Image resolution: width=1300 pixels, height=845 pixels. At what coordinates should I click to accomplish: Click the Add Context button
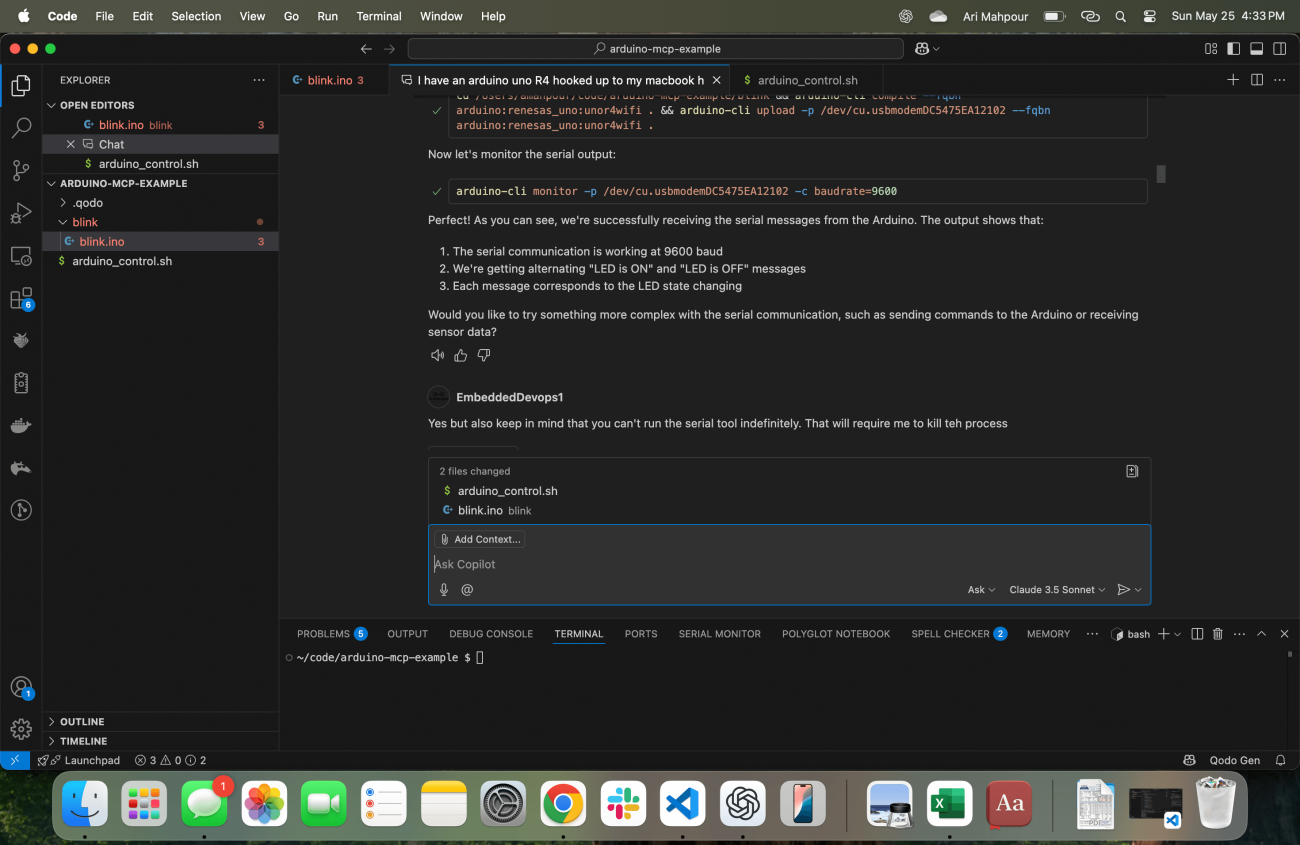tap(480, 539)
